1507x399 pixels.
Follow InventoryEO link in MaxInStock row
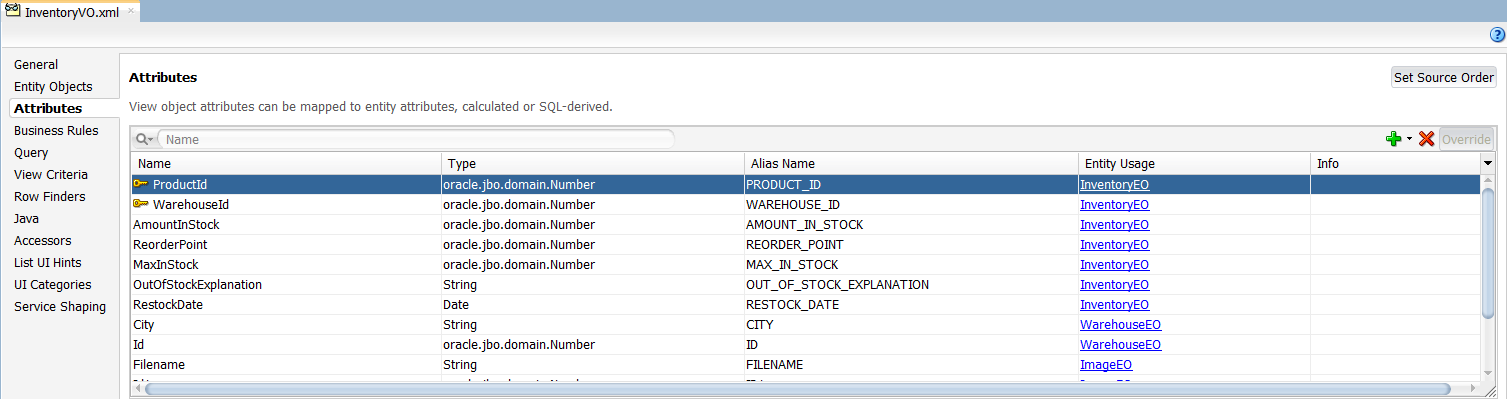[x=1114, y=264]
